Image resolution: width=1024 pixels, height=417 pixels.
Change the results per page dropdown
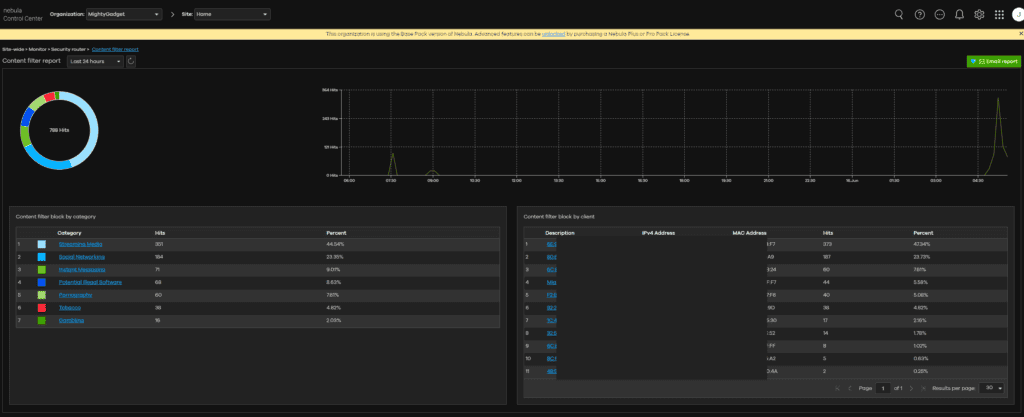click(x=992, y=387)
